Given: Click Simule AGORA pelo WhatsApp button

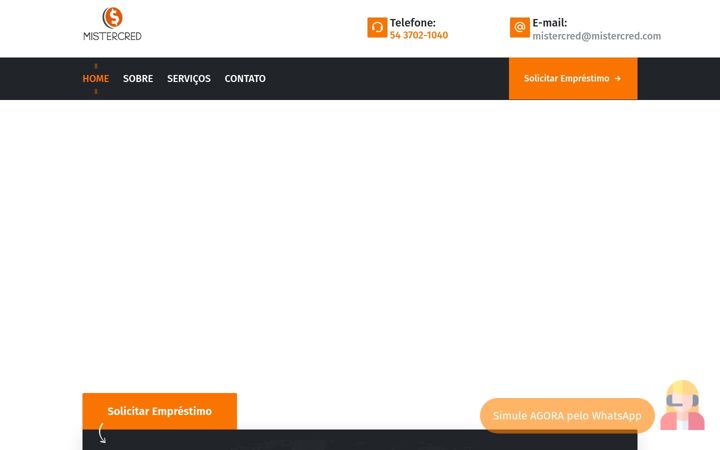Looking at the screenshot, I should [x=567, y=416].
